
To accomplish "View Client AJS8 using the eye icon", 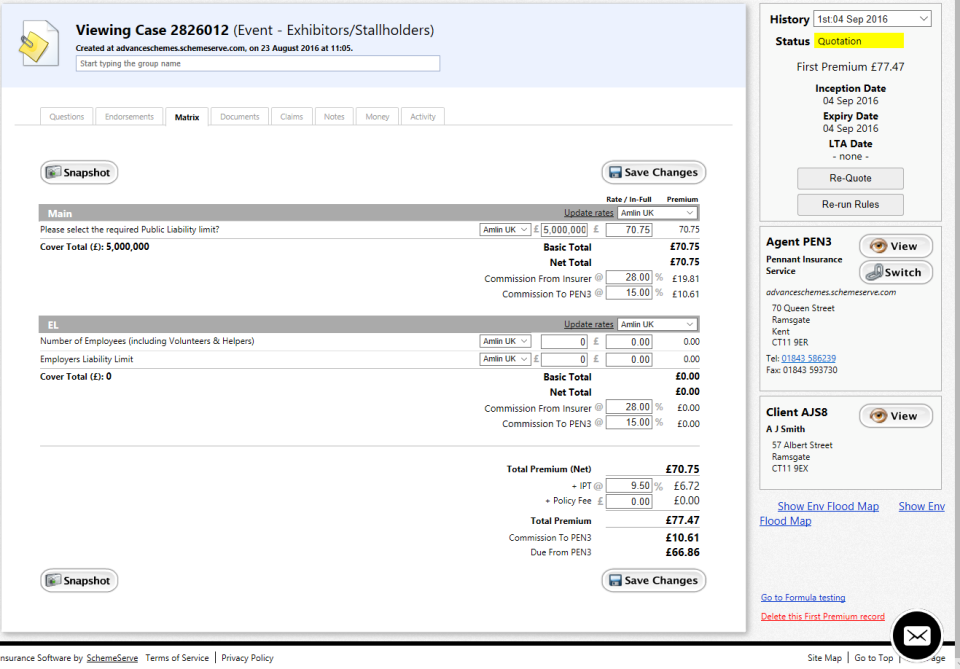I will coord(879,415).
